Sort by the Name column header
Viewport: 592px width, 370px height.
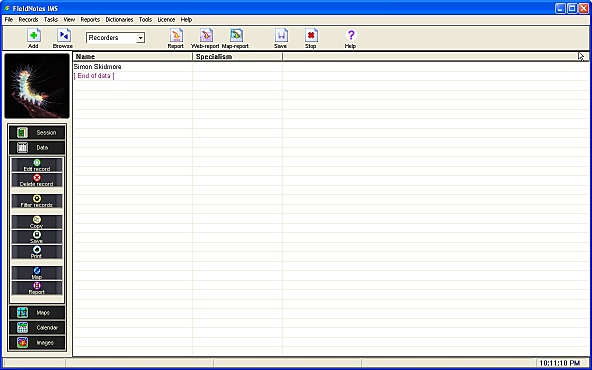pyautogui.click(x=133, y=57)
